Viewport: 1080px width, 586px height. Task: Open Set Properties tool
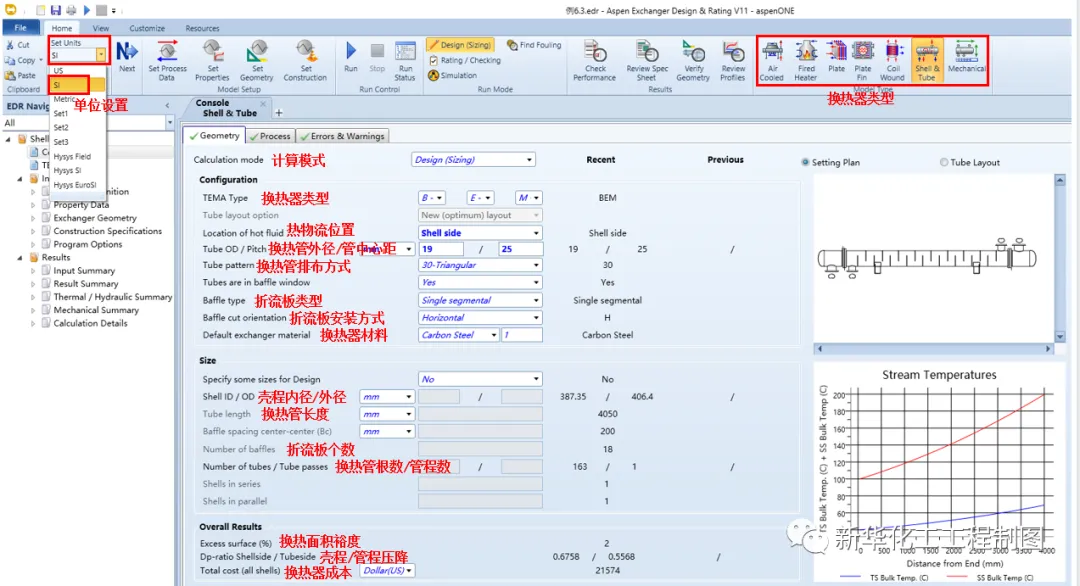pyautogui.click(x=212, y=61)
